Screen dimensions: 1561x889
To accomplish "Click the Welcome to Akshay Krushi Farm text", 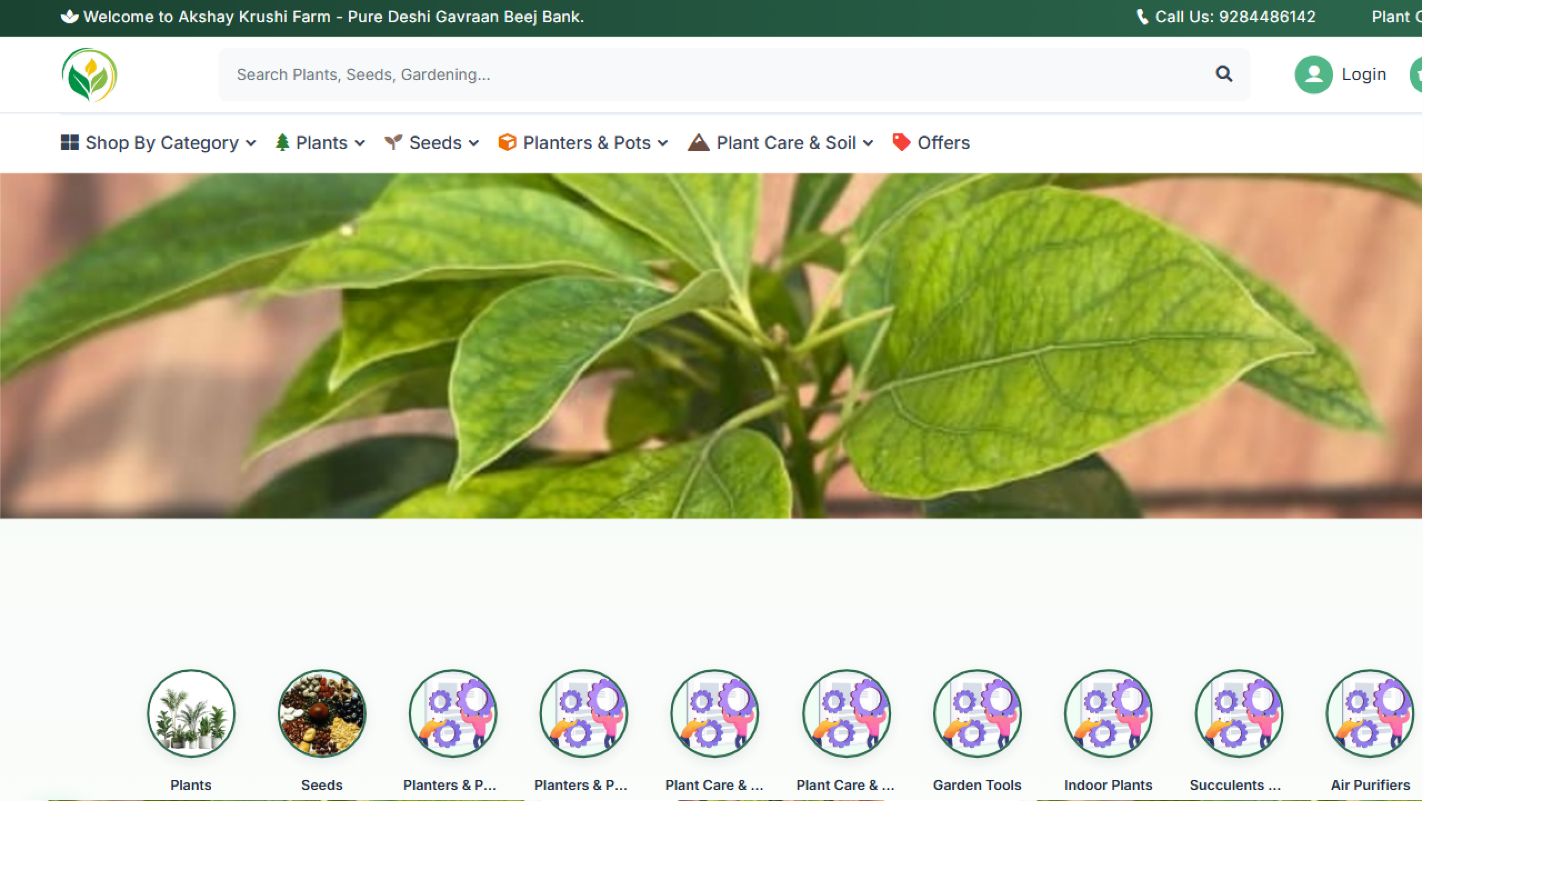I will point(334,17).
